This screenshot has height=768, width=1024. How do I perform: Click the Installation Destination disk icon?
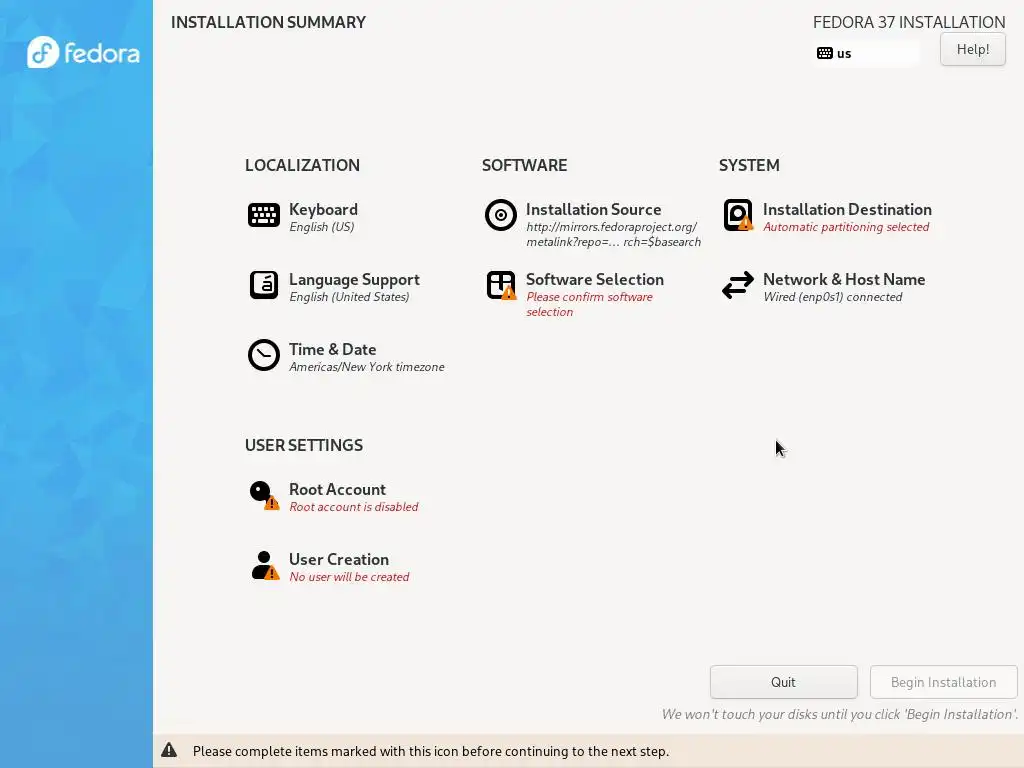pyautogui.click(x=738, y=215)
